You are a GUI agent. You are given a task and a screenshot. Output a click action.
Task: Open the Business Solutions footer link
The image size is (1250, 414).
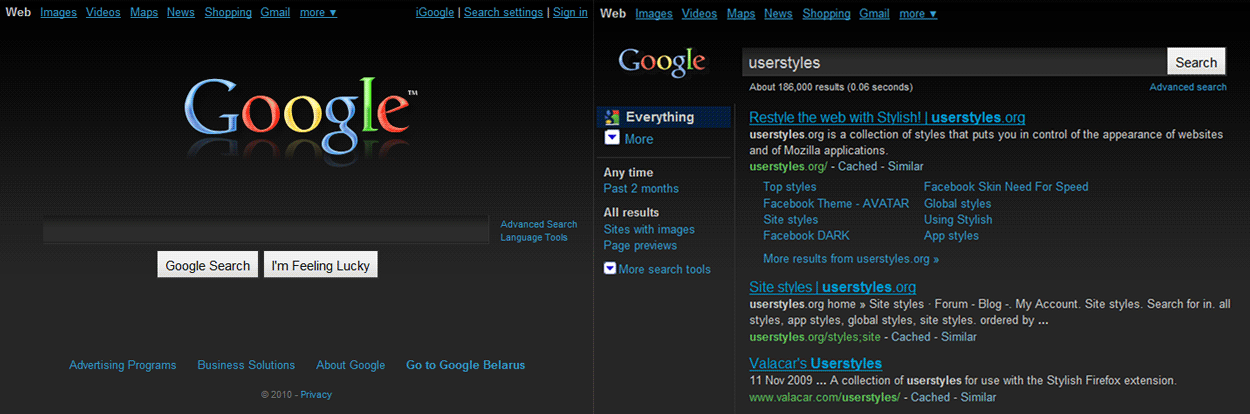pos(246,365)
